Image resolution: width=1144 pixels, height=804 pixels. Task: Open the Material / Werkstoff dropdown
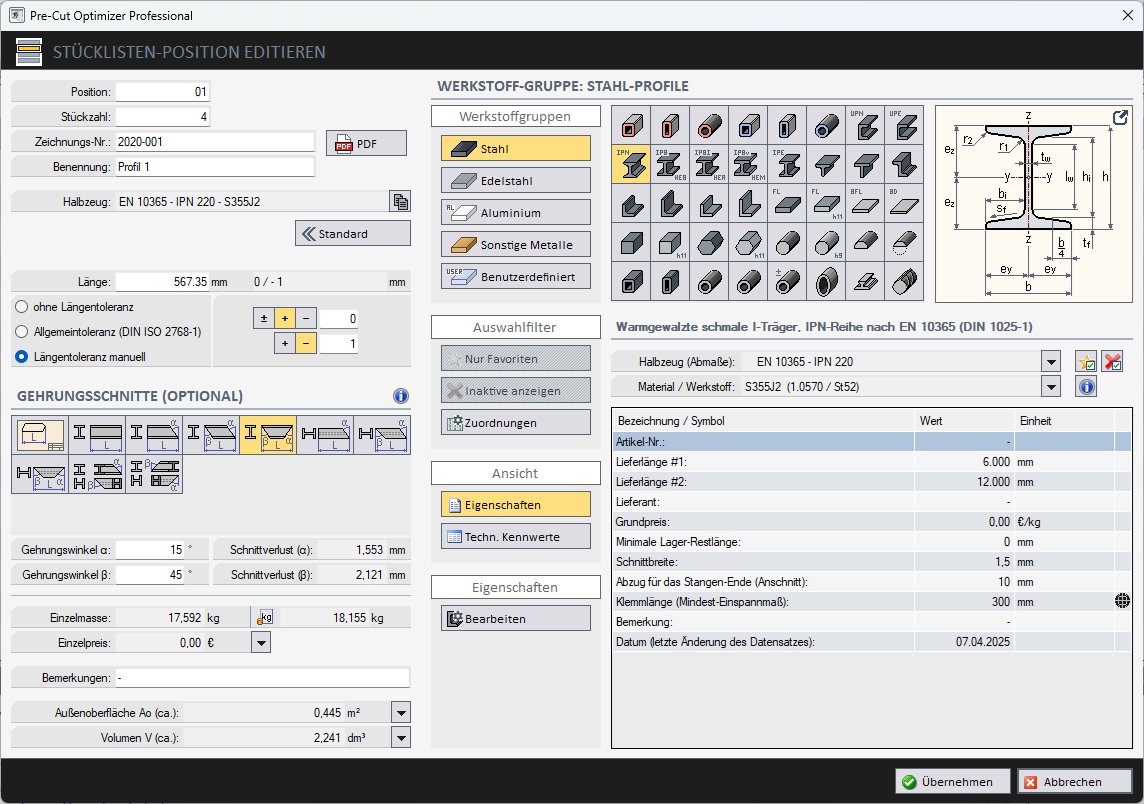click(1051, 387)
